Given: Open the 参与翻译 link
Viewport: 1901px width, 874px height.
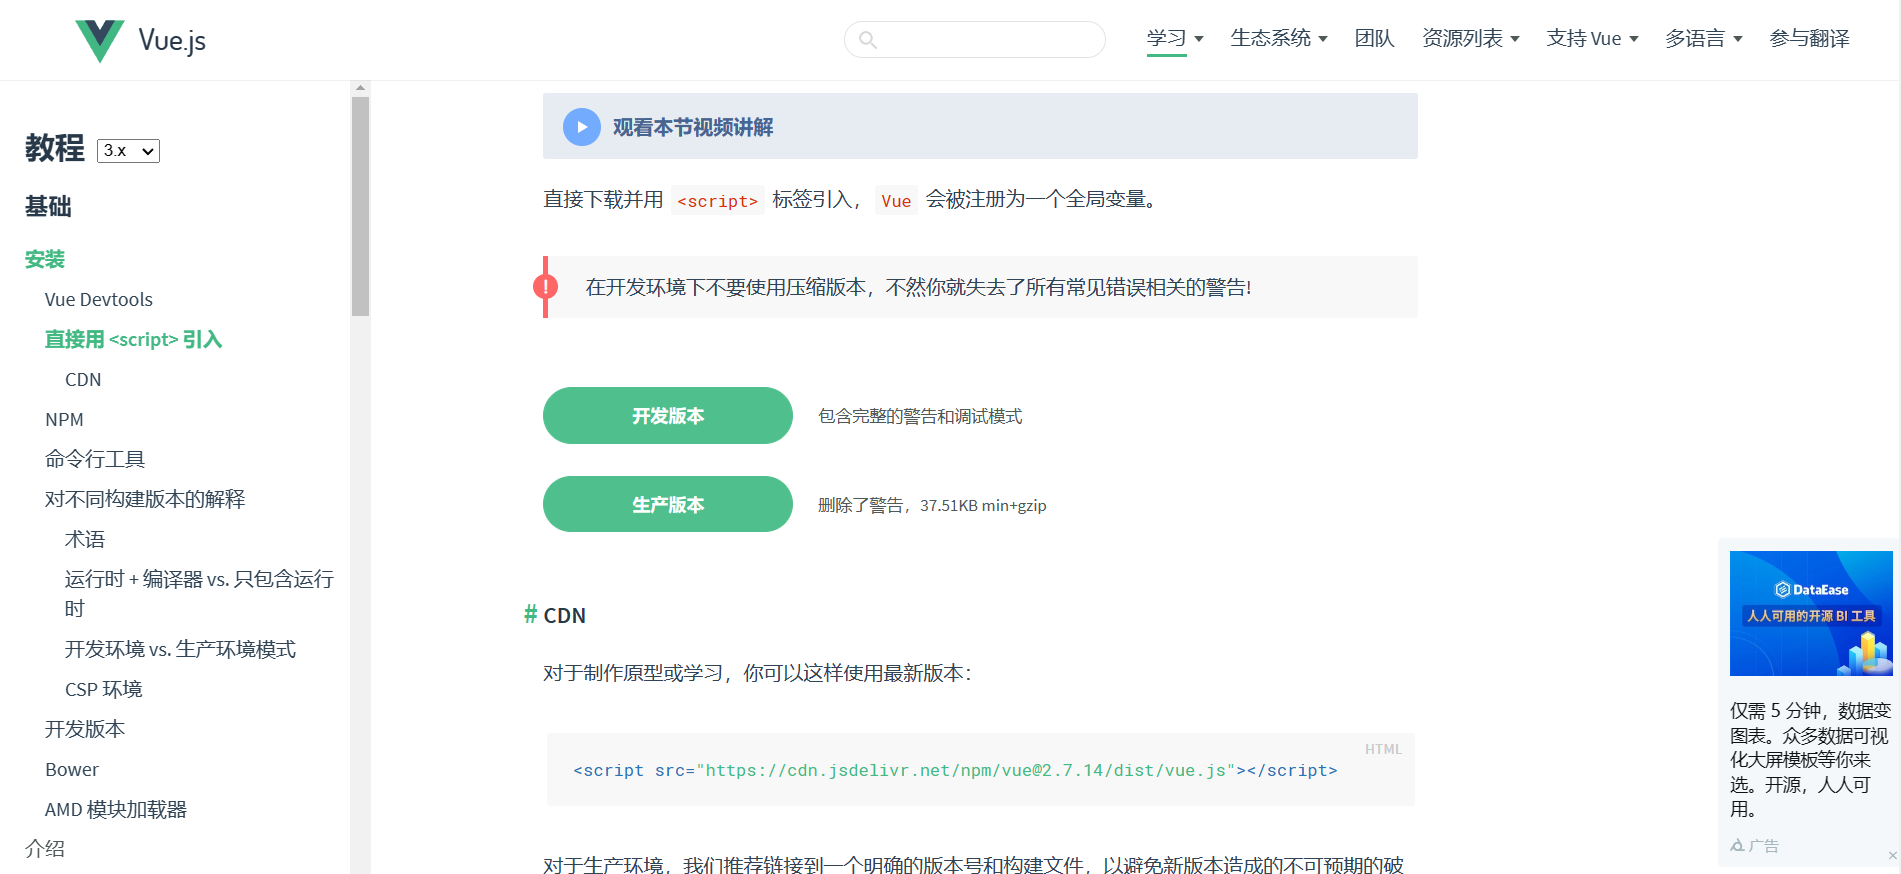Looking at the screenshot, I should click(1809, 39).
